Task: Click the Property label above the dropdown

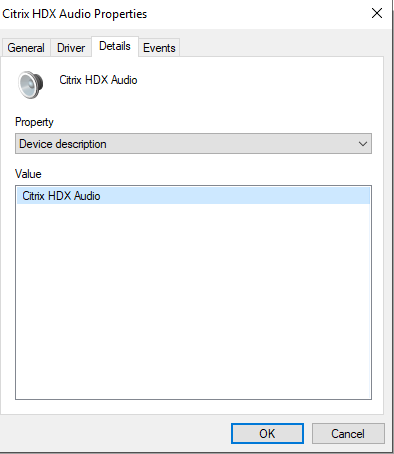Action: [x=34, y=122]
